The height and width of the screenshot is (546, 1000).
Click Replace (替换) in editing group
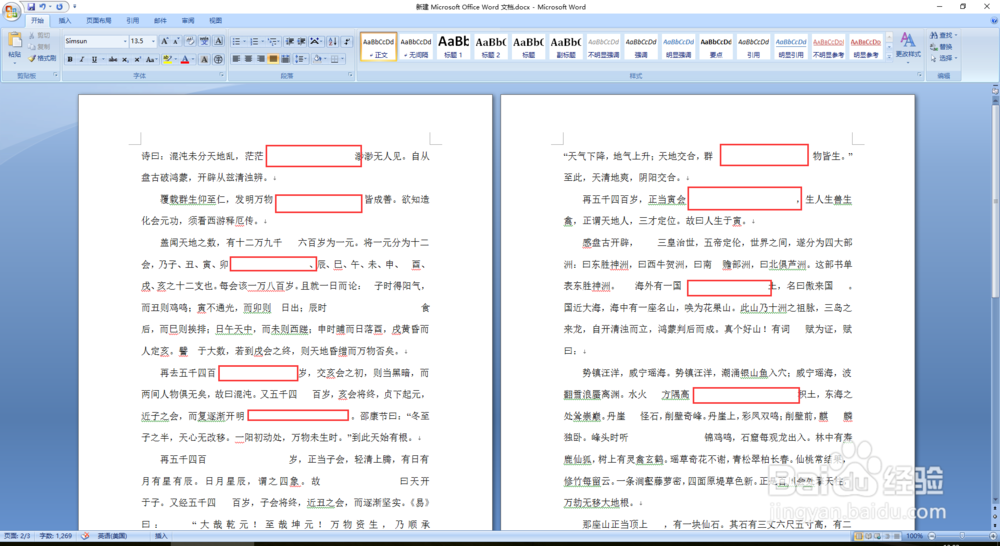click(942, 47)
